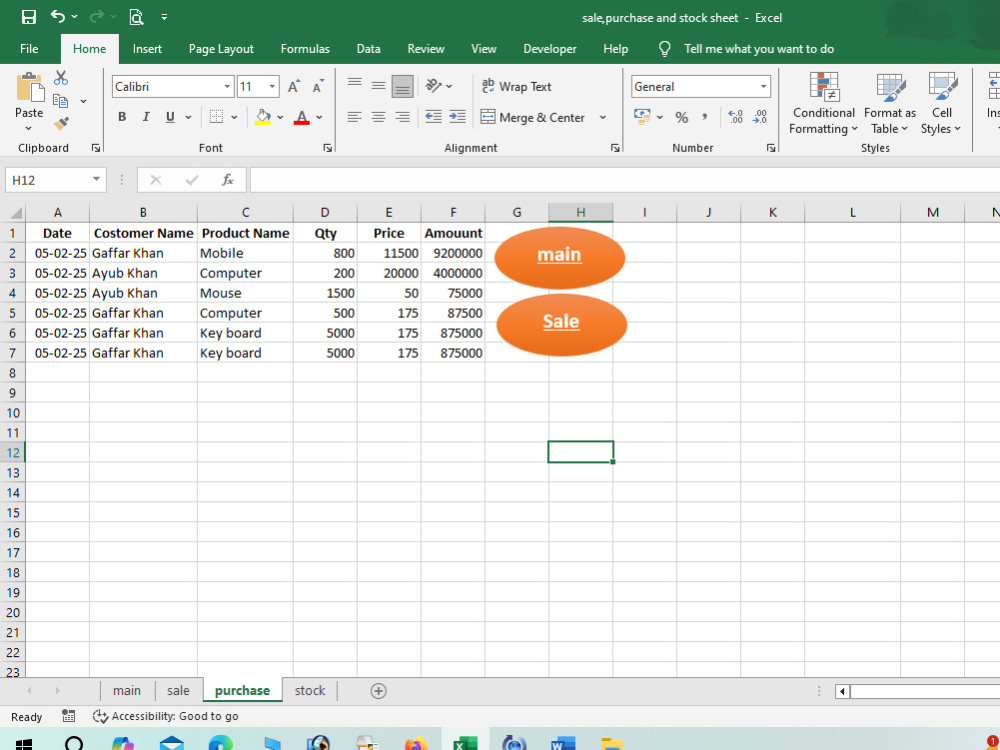Toggle Merge & Center
This screenshot has height=750, width=1000.
[533, 117]
